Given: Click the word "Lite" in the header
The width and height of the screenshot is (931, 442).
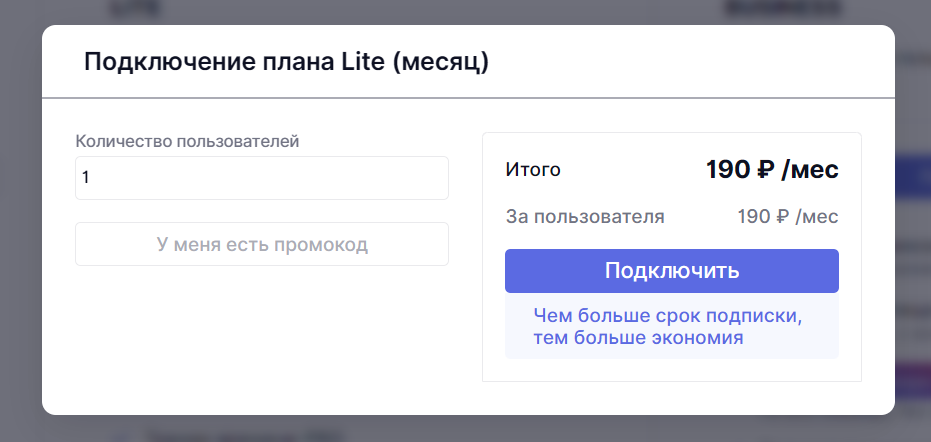Looking at the screenshot, I should [x=361, y=62].
